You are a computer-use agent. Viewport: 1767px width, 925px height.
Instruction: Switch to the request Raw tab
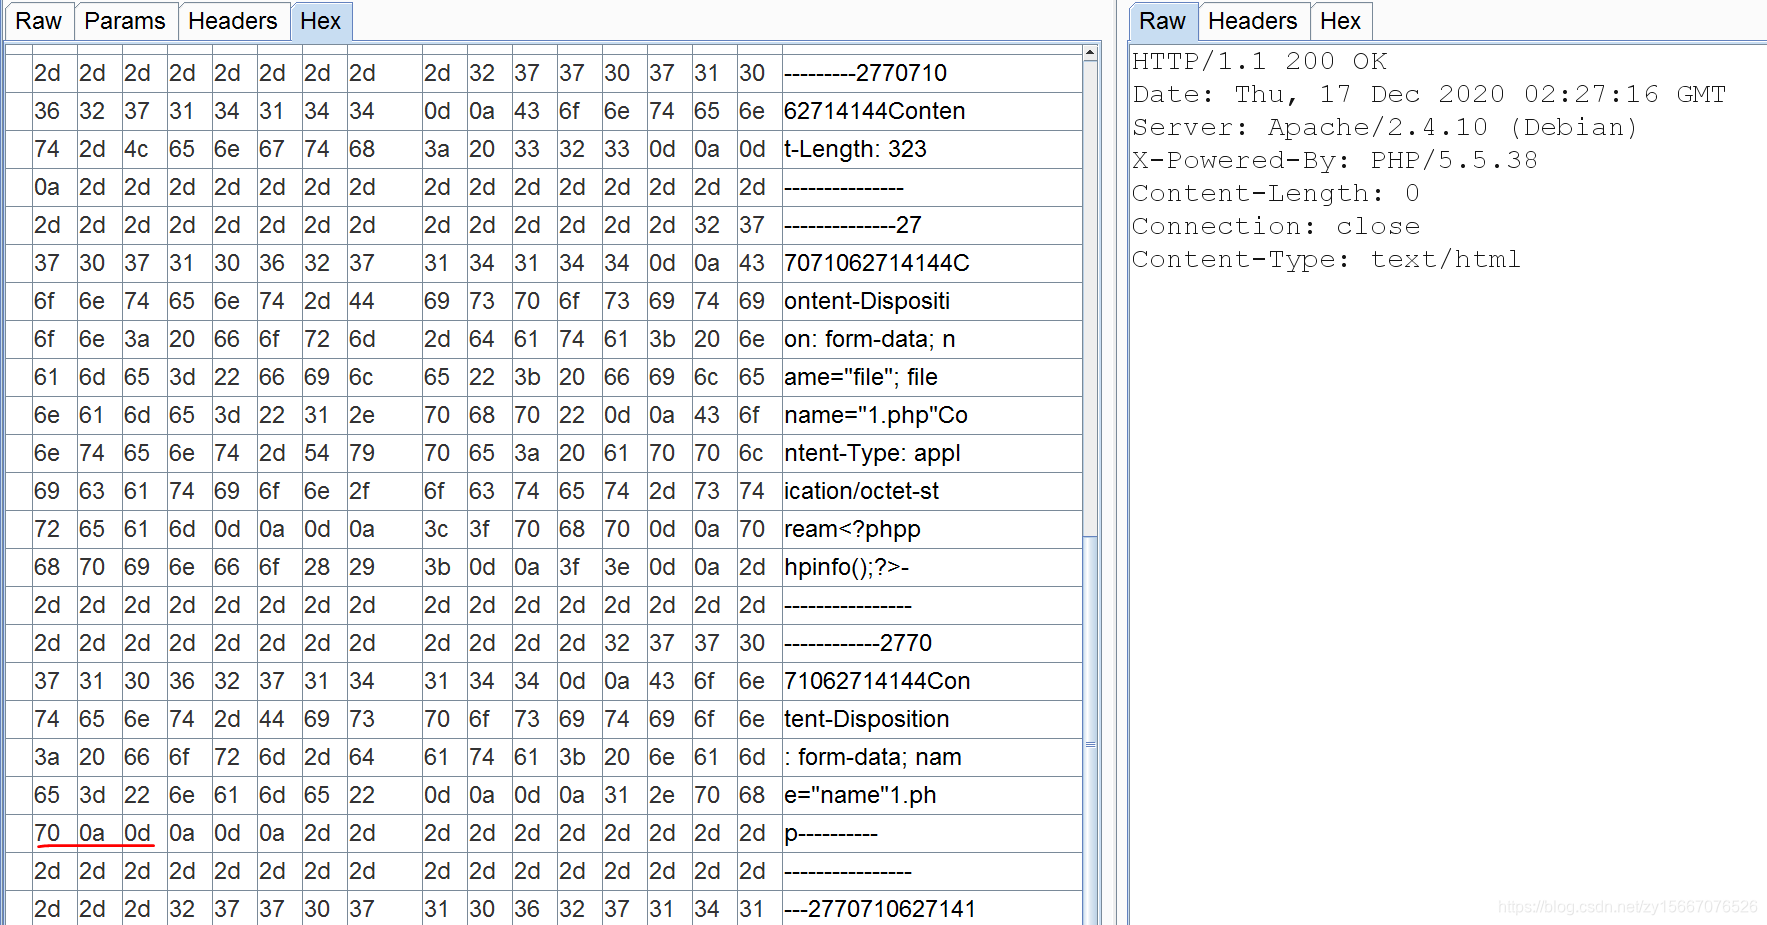38,21
